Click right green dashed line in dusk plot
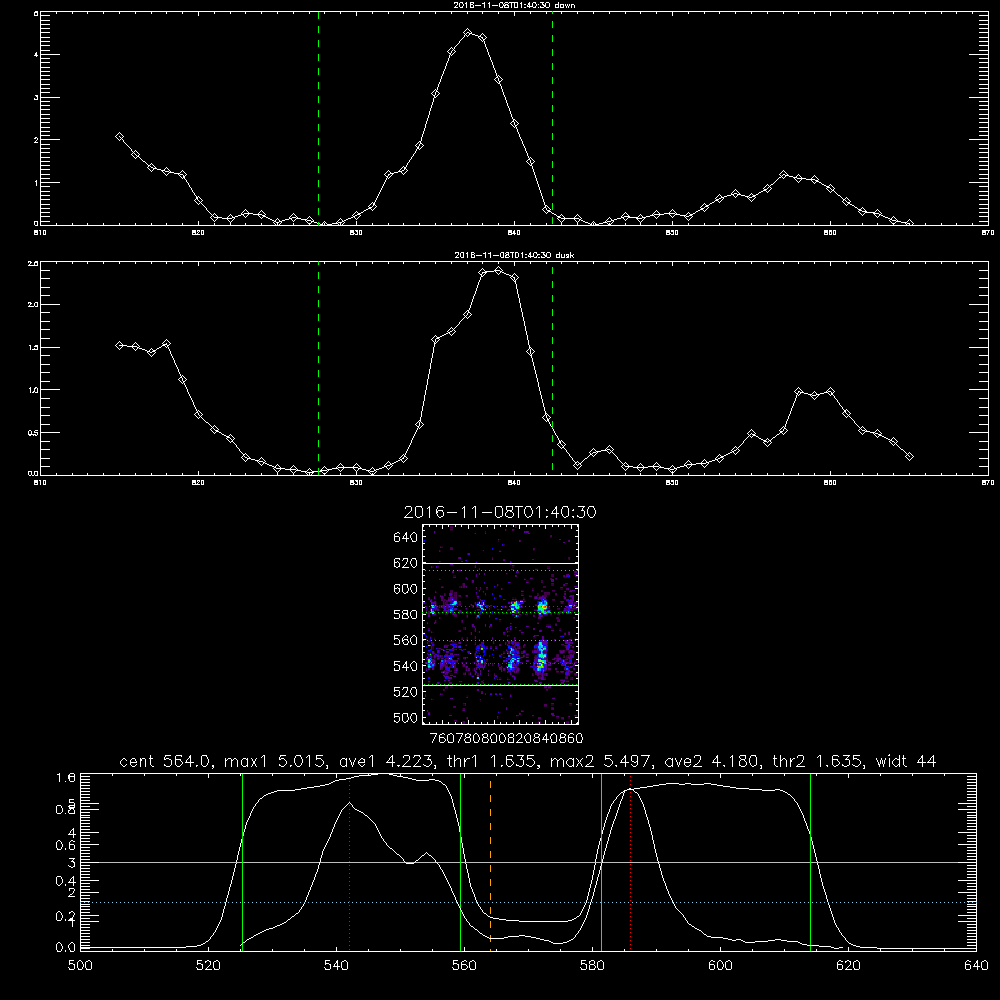Viewport: 1000px width, 1000px height. click(552, 368)
